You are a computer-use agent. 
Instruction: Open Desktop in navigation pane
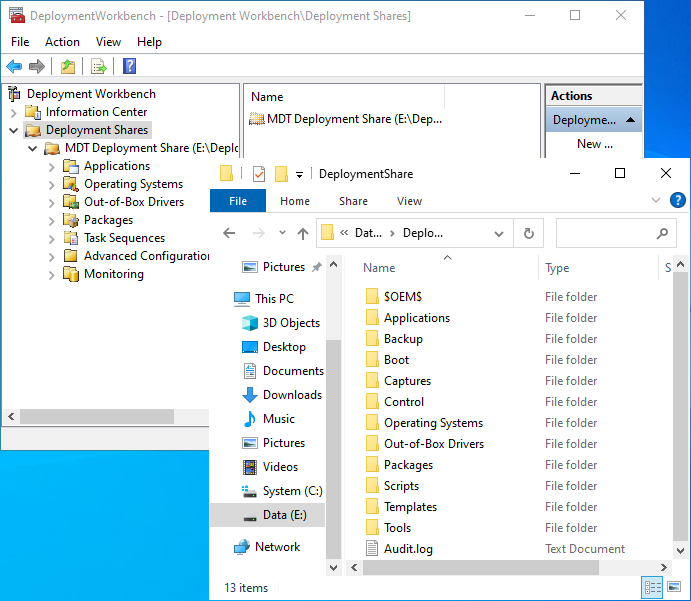pyautogui.click(x=284, y=347)
